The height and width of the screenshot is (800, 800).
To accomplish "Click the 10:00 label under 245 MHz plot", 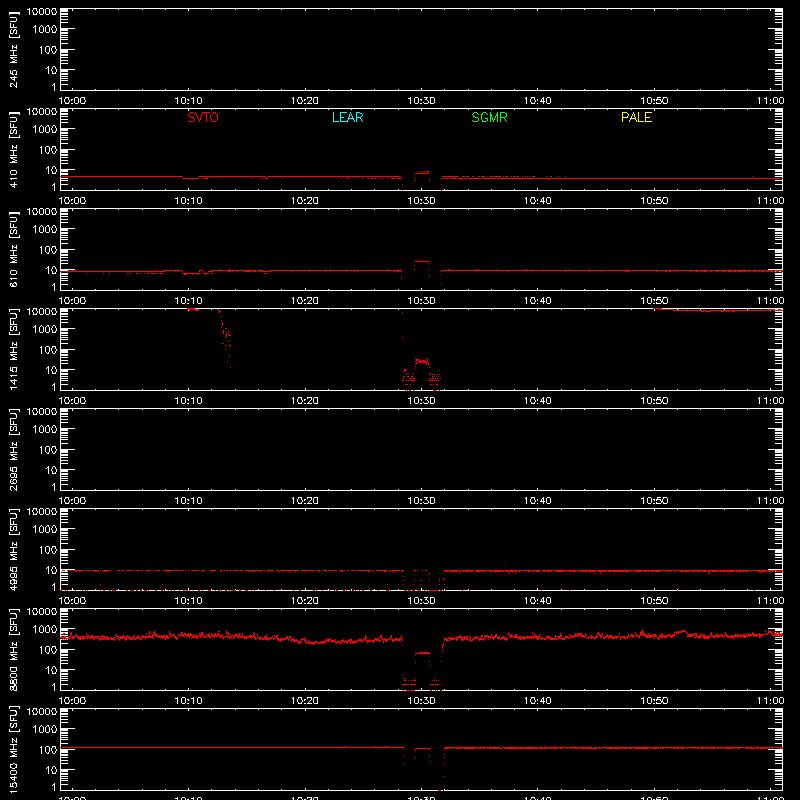I will point(72,101).
